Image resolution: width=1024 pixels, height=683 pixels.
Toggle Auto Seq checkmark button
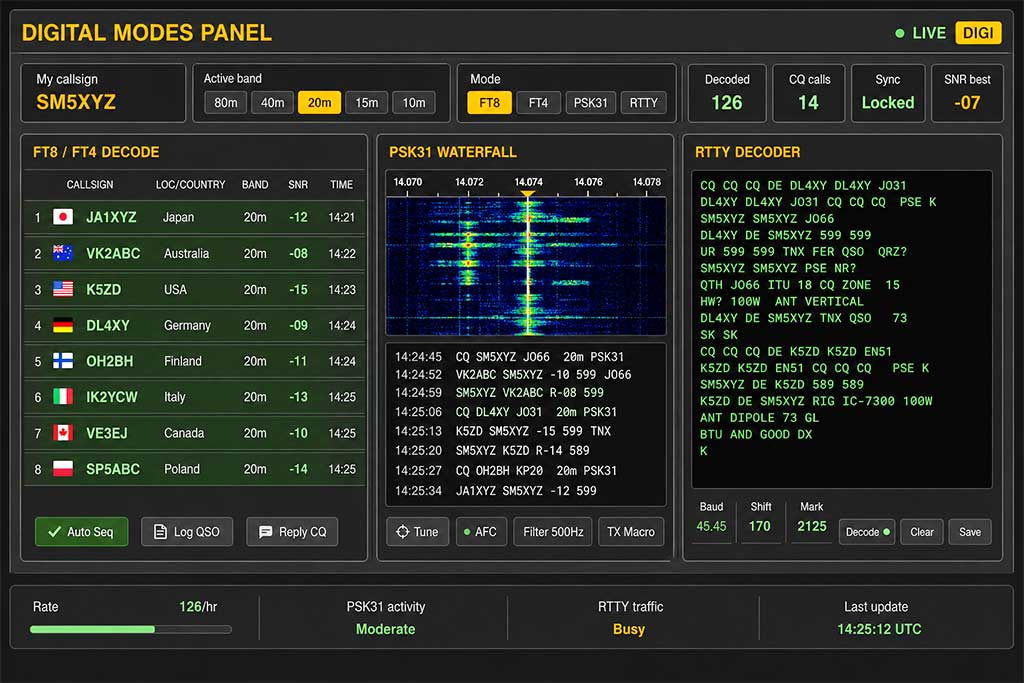tap(82, 532)
